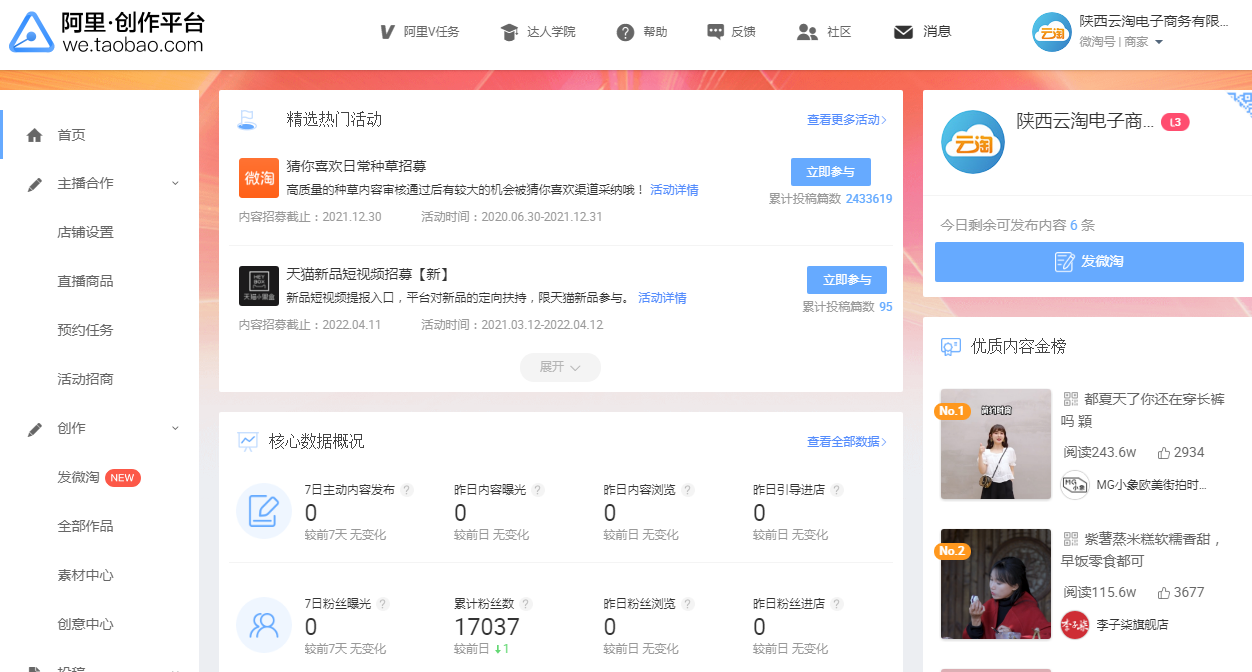1252x672 pixels.
Task: Click help icon next to 昨日内容曝光
Action: point(538,490)
